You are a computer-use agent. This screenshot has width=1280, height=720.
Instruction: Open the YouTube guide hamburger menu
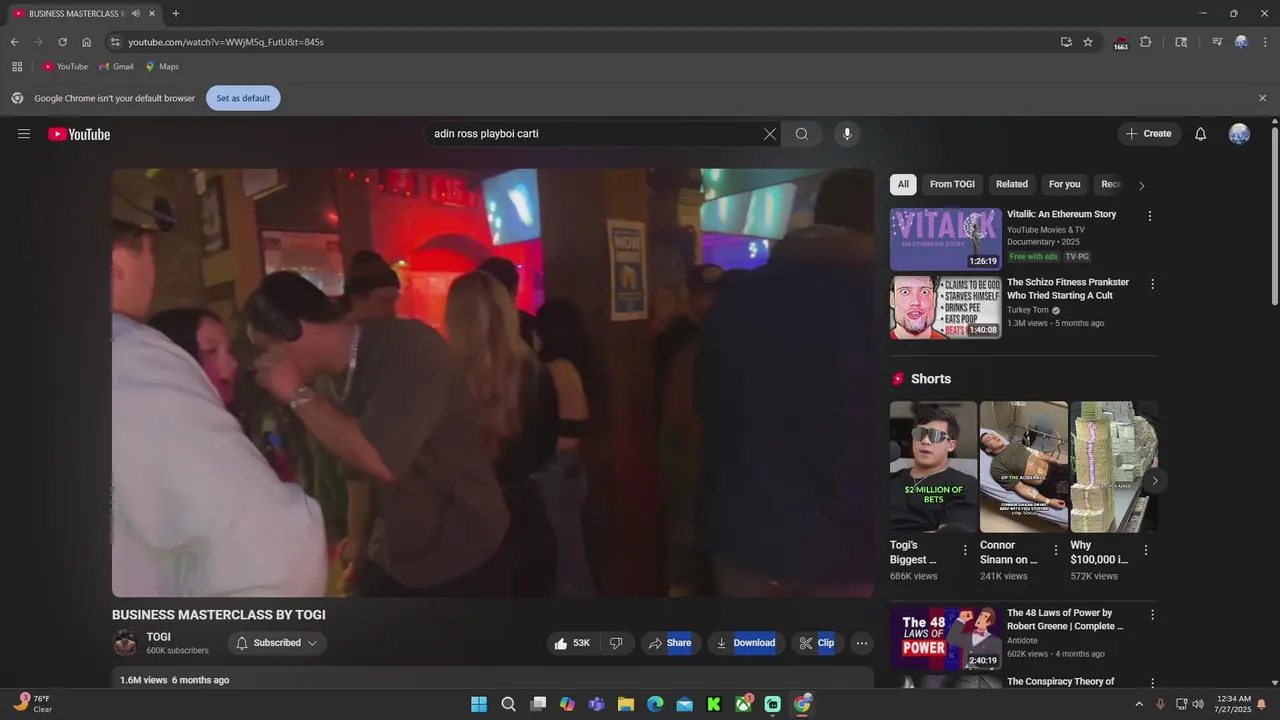click(x=24, y=134)
